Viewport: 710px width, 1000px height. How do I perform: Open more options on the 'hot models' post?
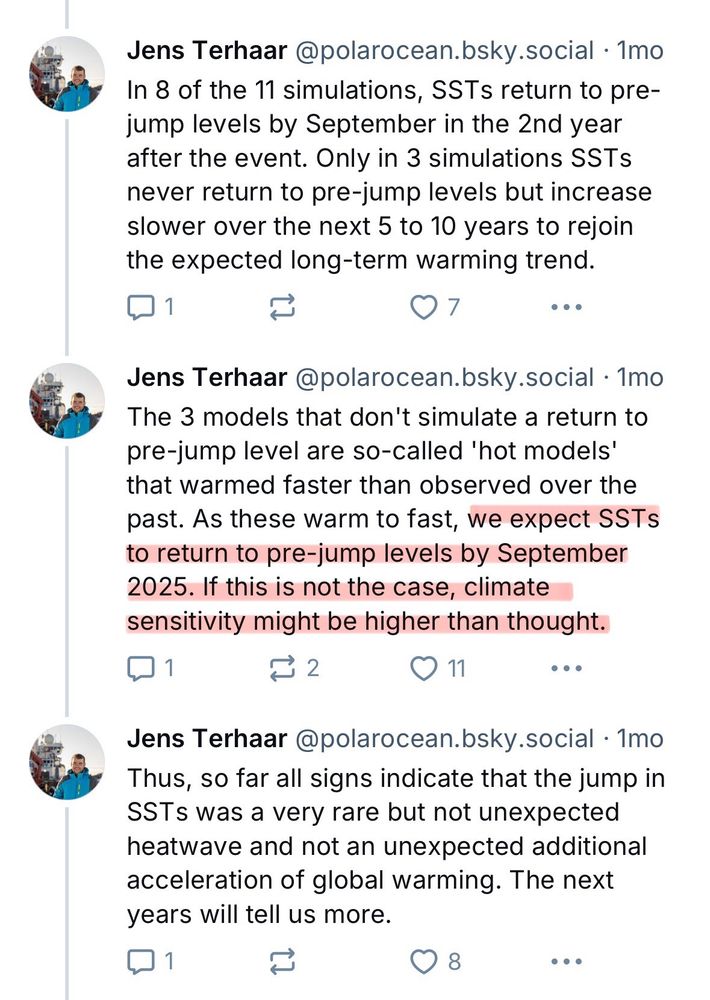tap(566, 668)
